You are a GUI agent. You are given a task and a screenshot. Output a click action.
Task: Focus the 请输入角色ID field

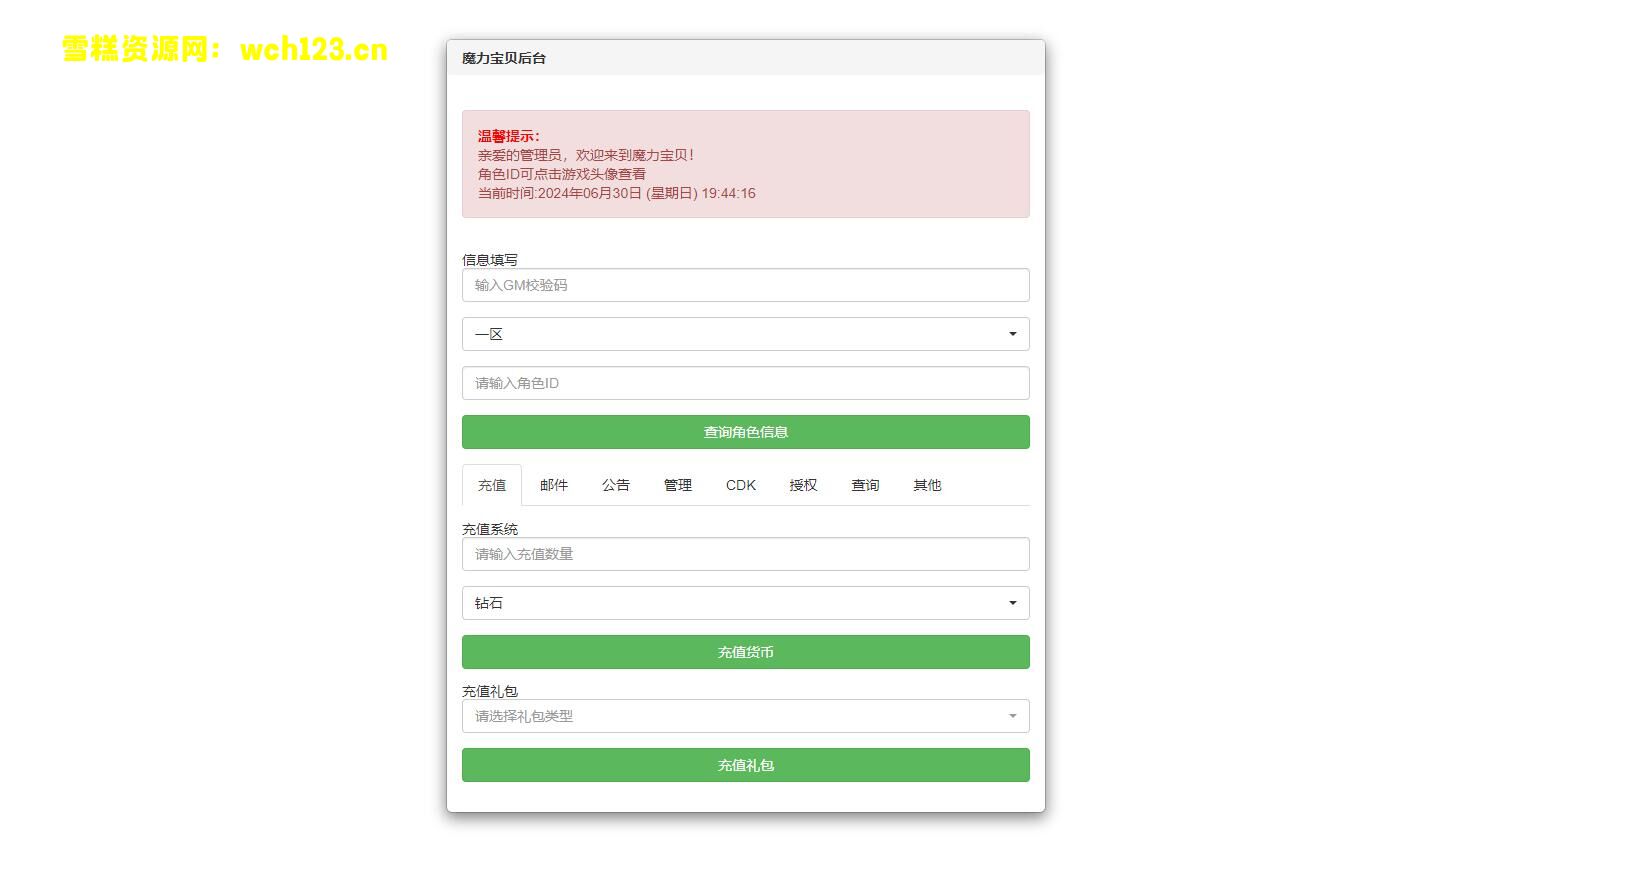[745, 383]
